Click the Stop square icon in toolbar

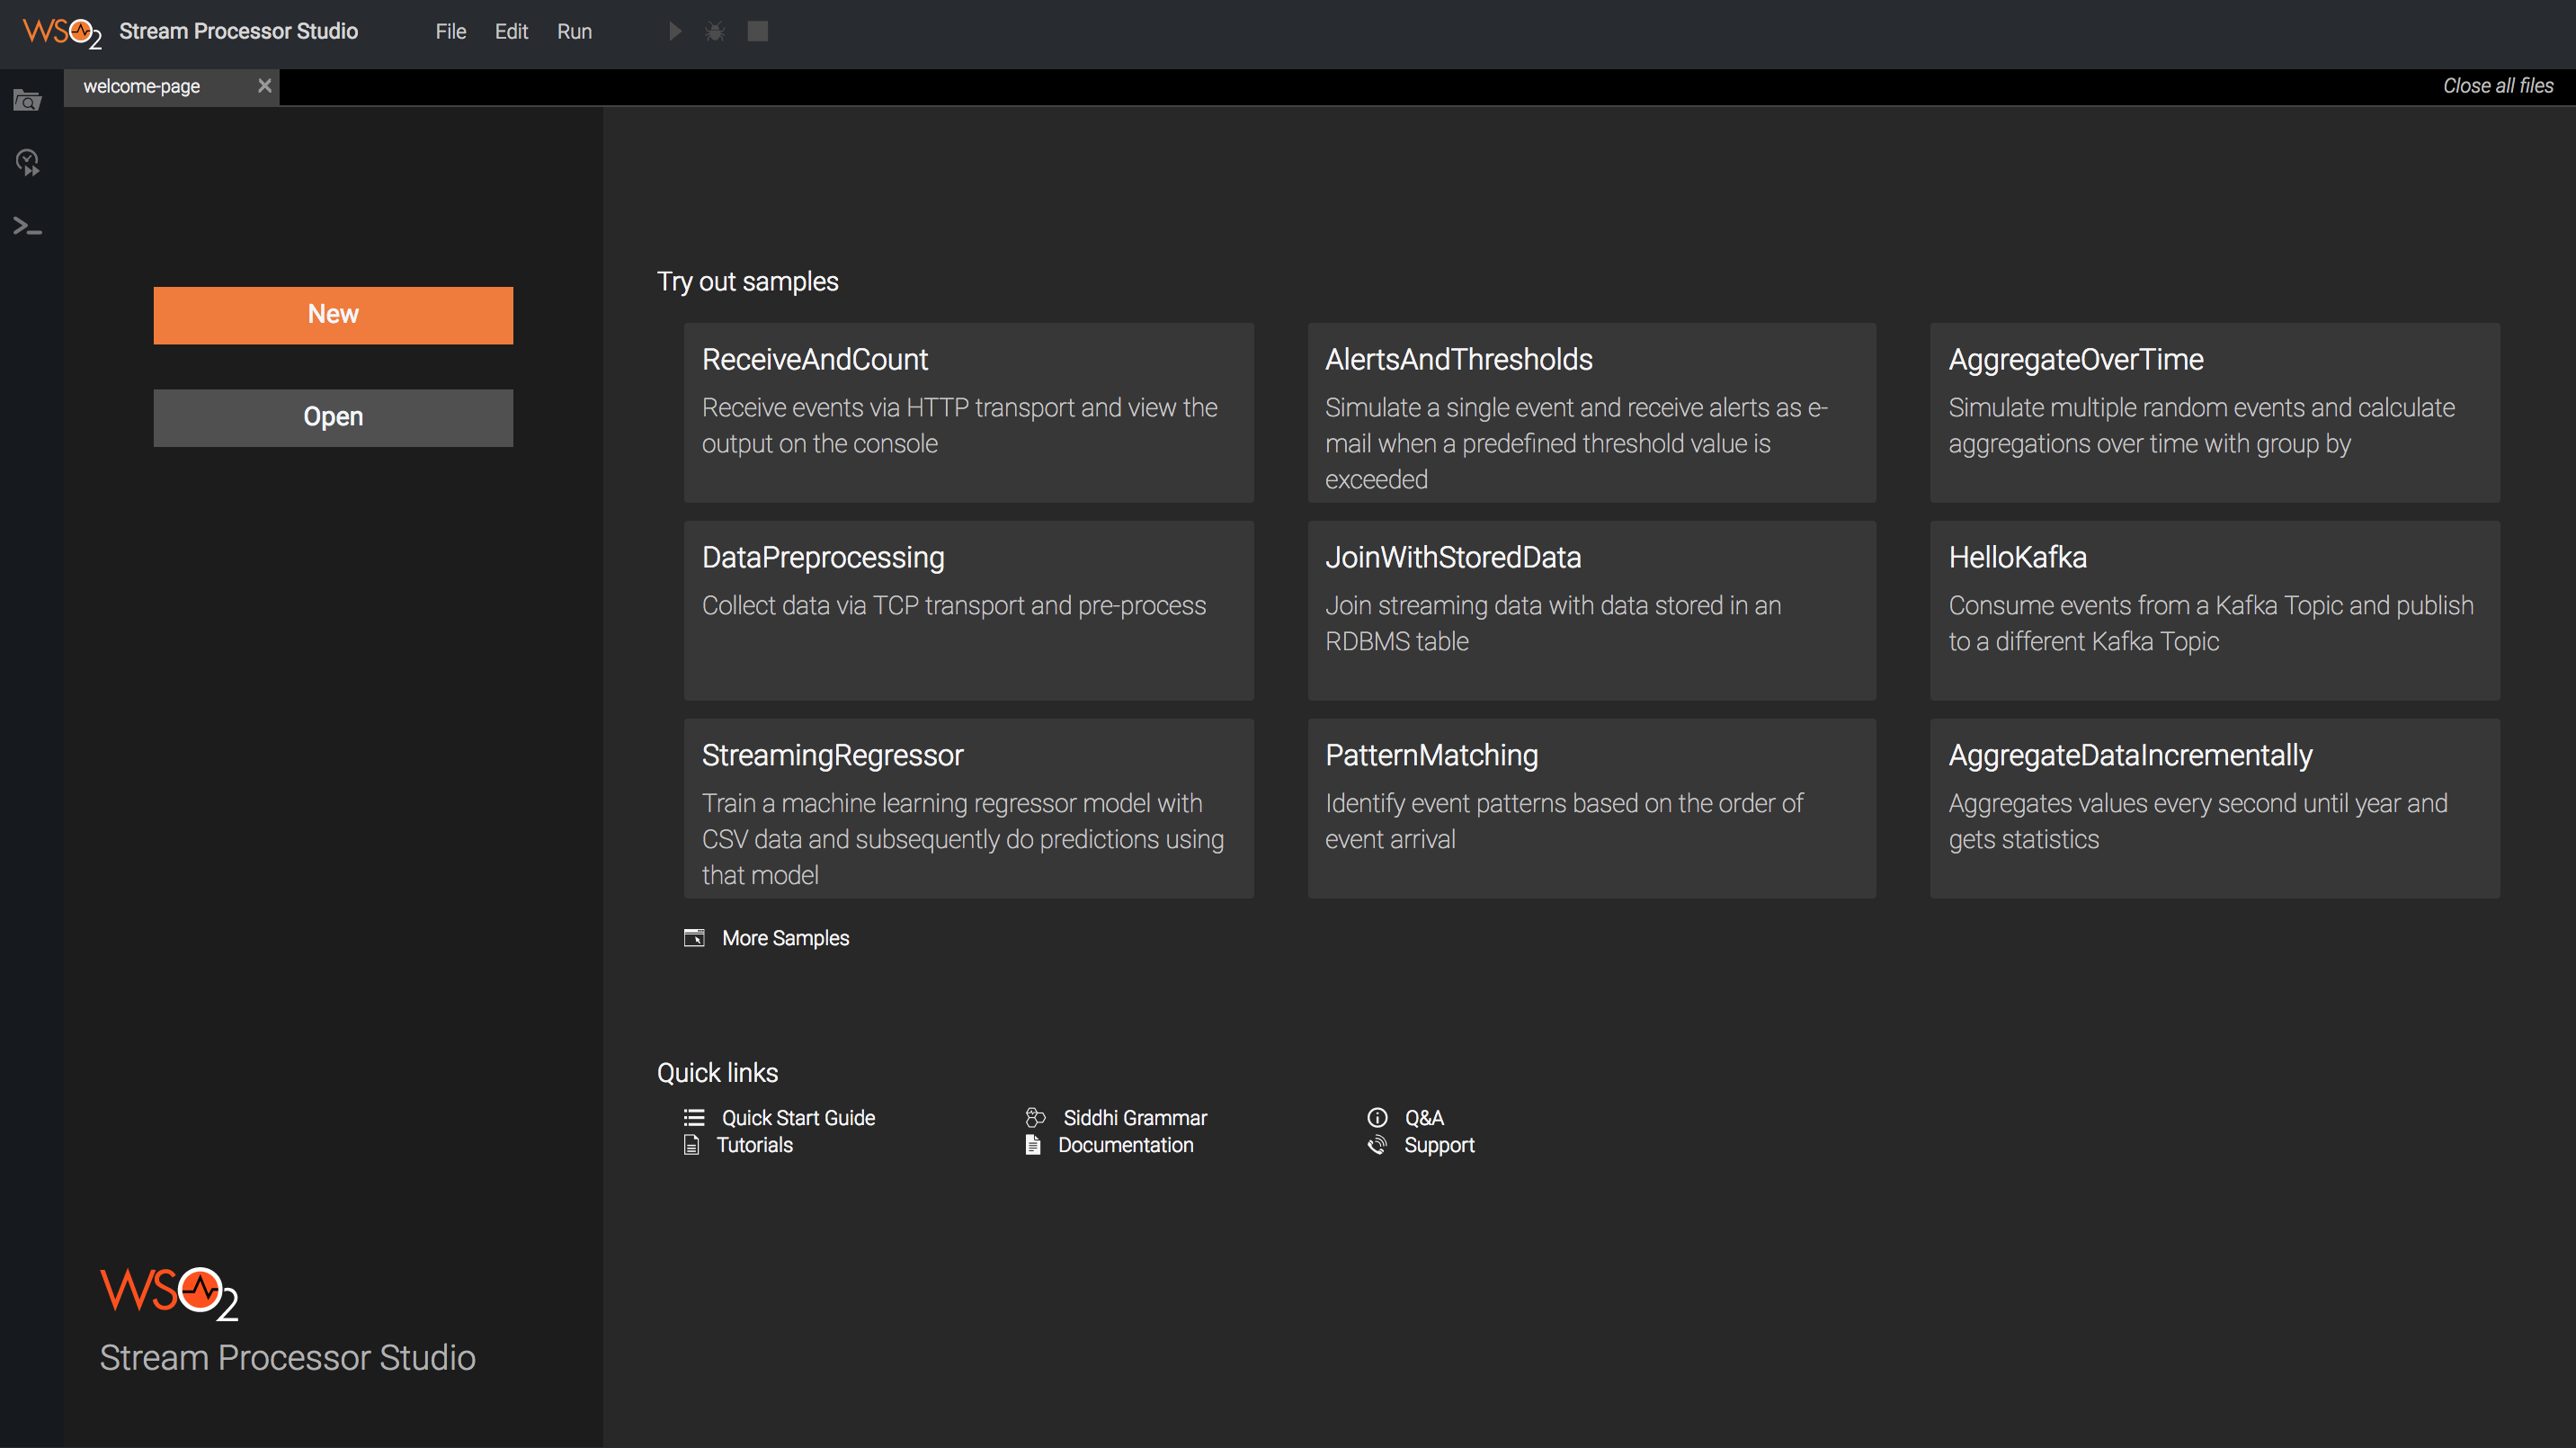coord(758,32)
